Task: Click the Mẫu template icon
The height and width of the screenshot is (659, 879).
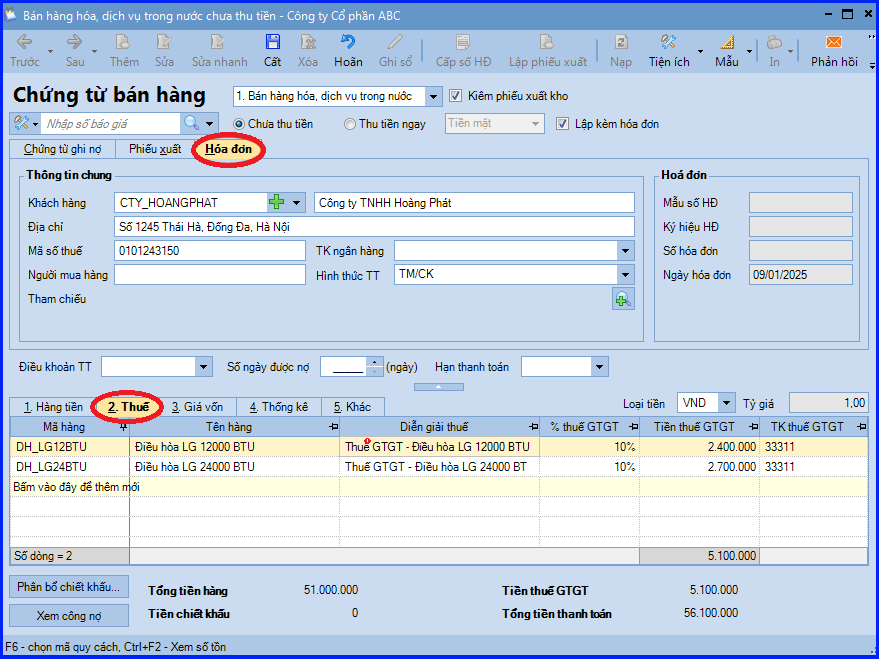Action: 727,43
